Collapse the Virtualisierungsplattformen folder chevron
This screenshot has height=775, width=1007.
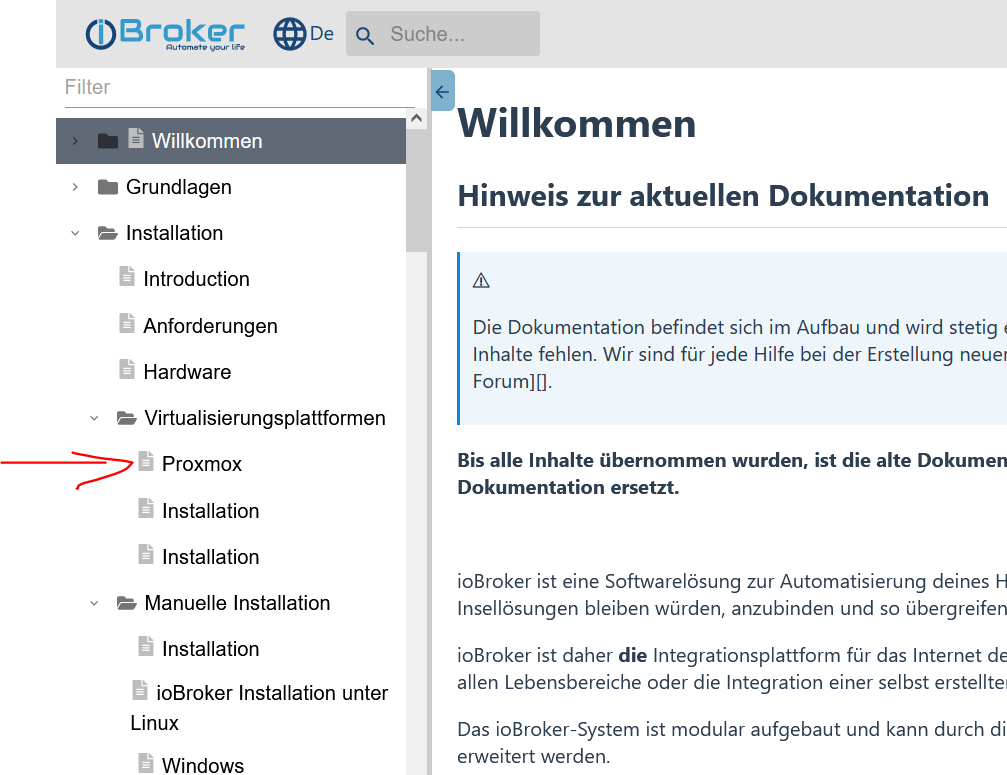click(94, 418)
